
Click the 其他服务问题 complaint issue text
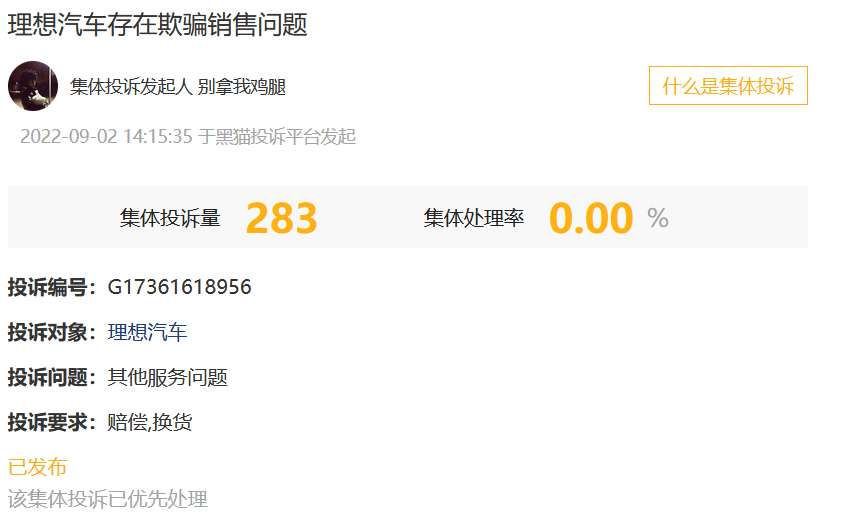coord(168,377)
